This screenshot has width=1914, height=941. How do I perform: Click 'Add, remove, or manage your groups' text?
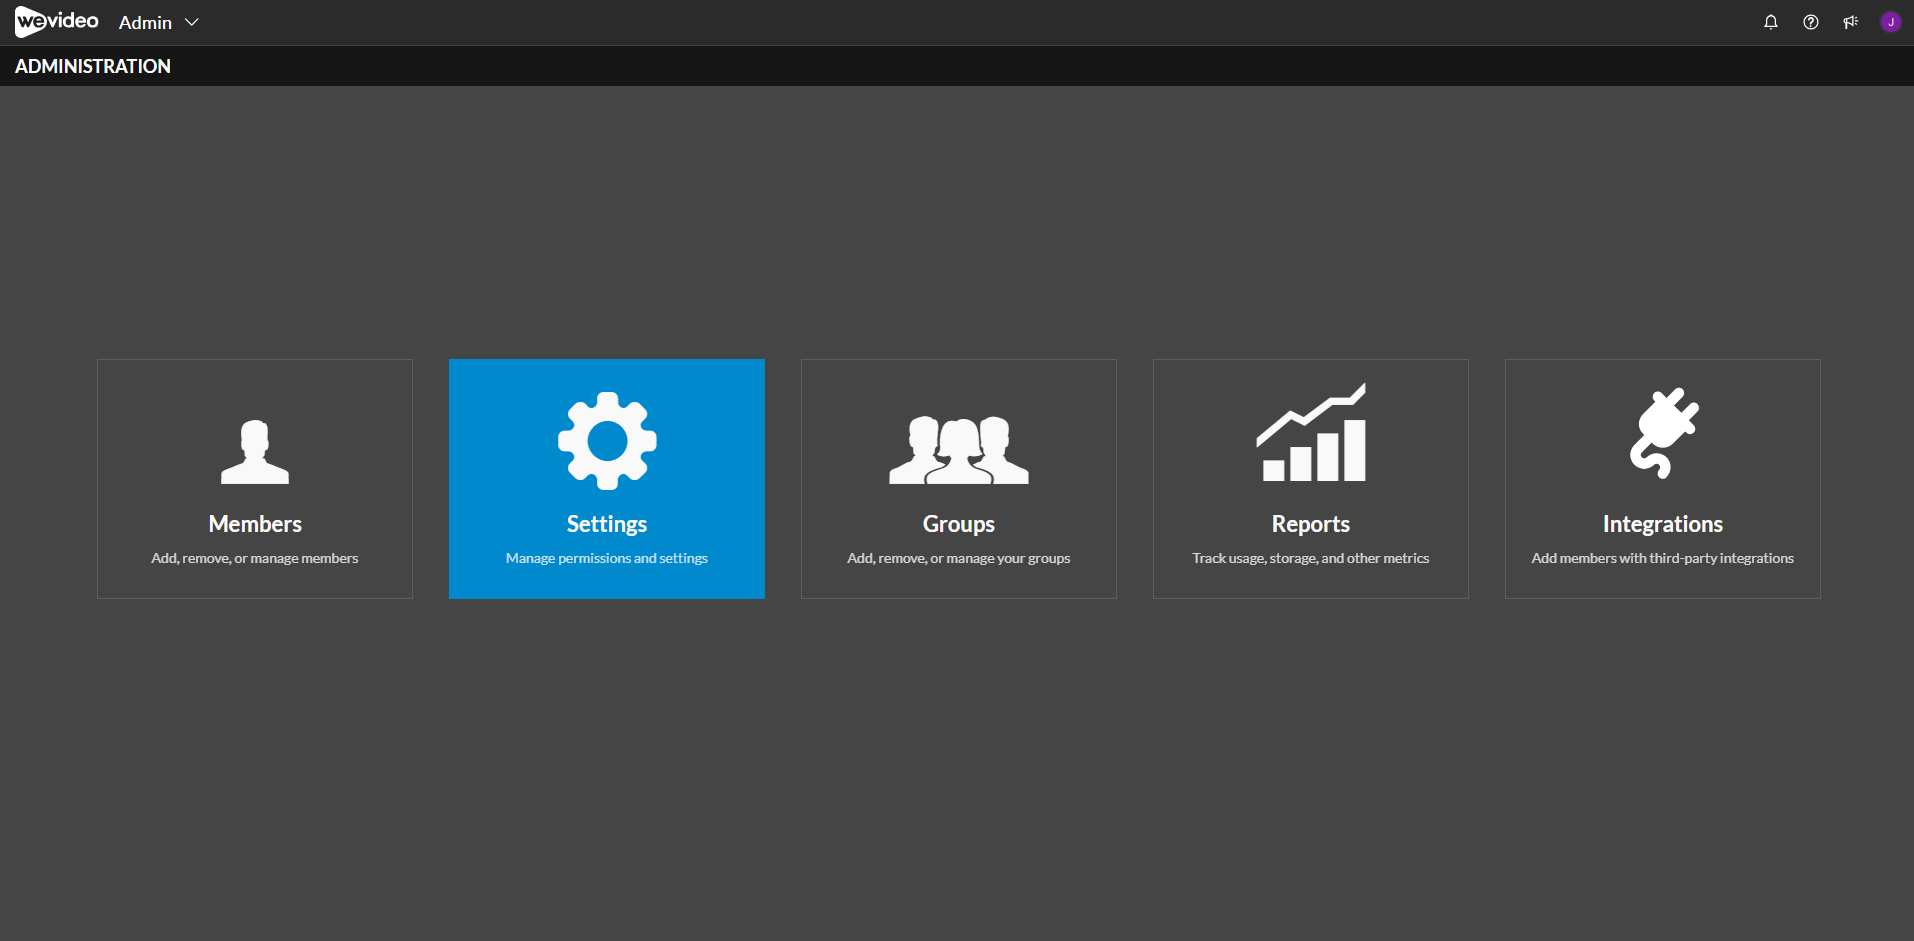[959, 558]
